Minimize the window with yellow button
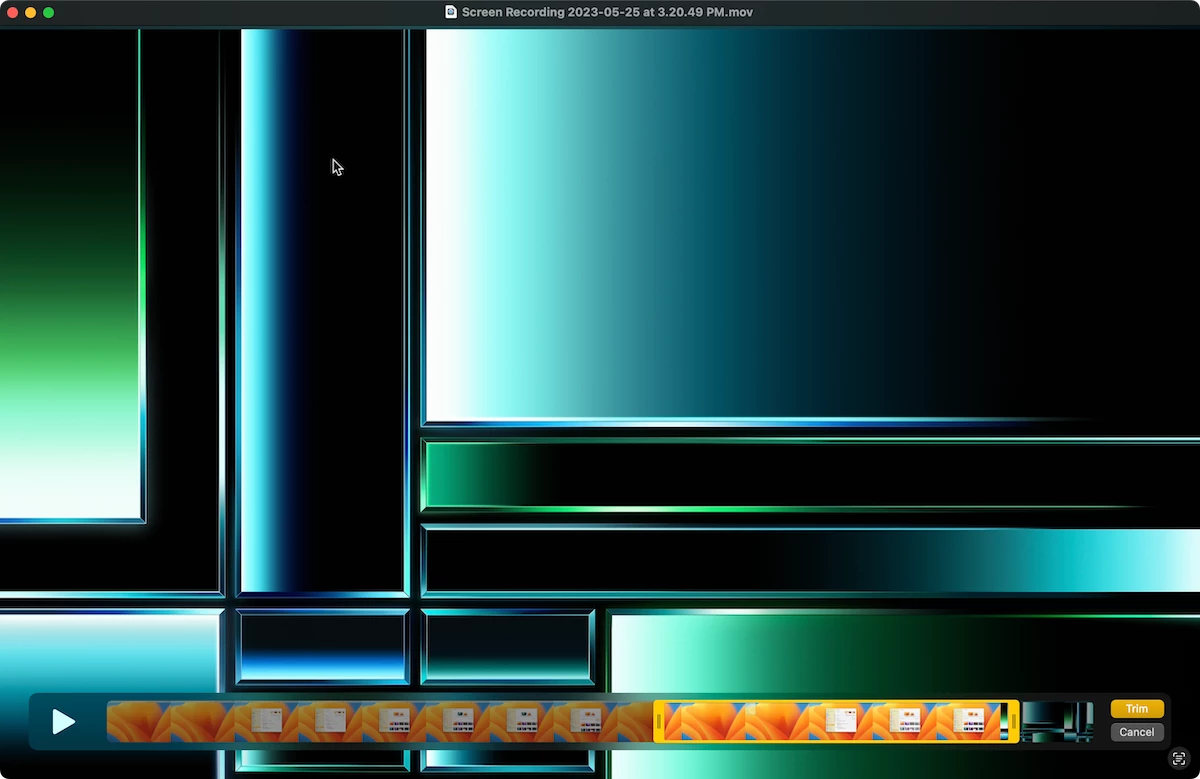This screenshot has height=779, width=1200. point(31,12)
